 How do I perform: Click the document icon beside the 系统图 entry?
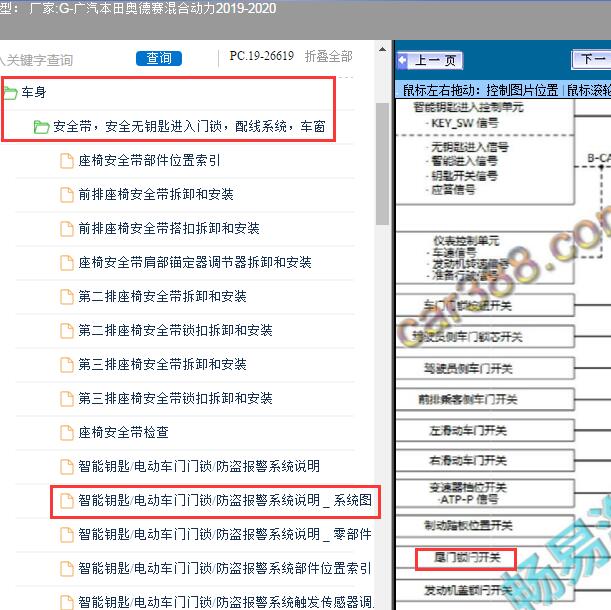pyautogui.click(x=67, y=501)
